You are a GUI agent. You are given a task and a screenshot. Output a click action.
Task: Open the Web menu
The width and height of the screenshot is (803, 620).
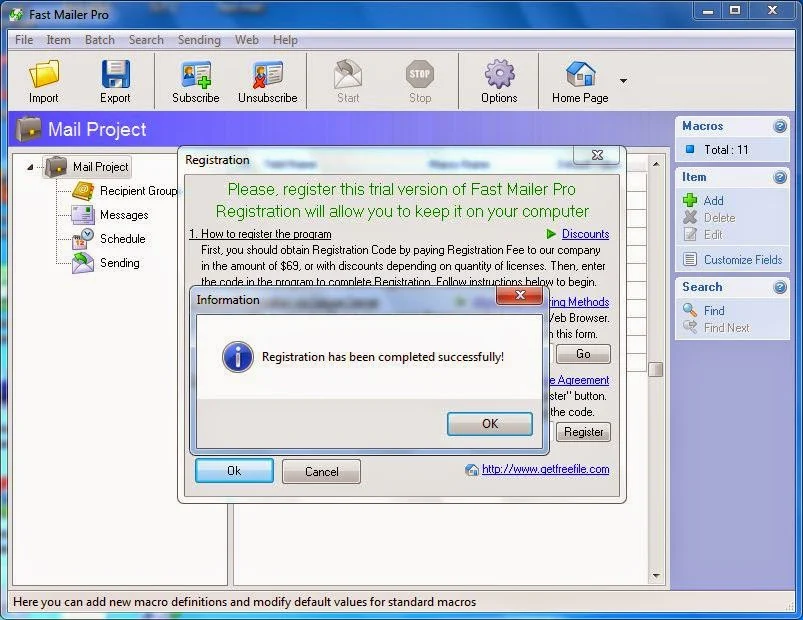[x=246, y=40]
